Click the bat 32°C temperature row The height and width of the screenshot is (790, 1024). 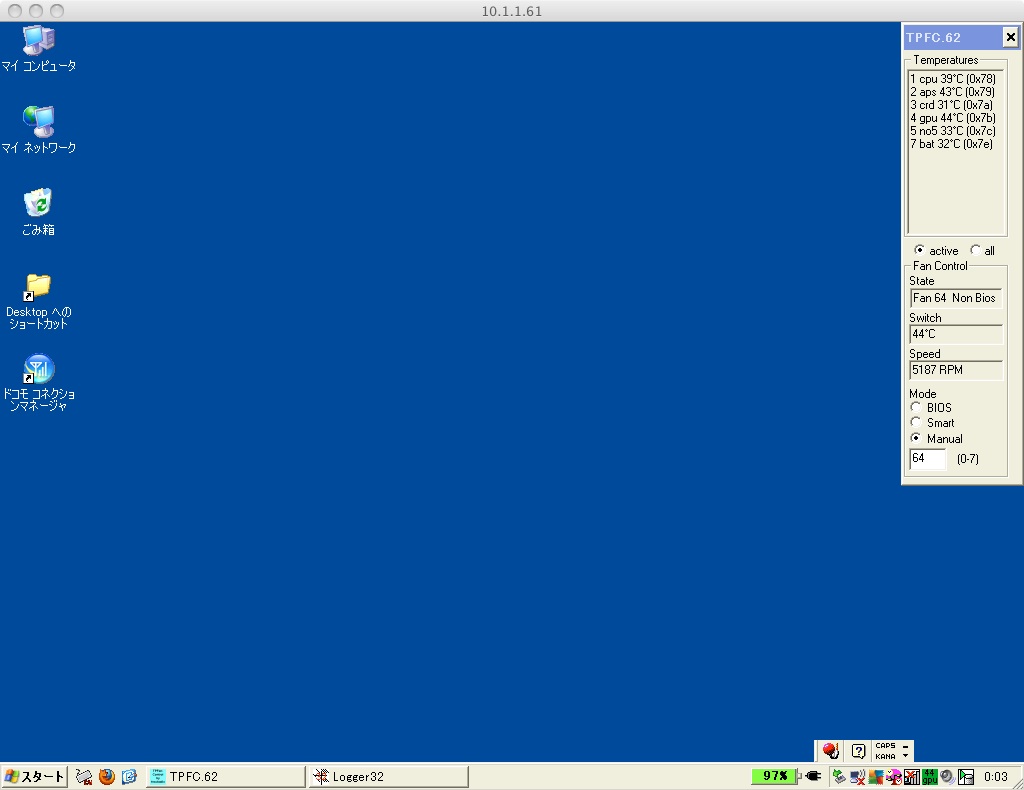pyautogui.click(x=952, y=144)
